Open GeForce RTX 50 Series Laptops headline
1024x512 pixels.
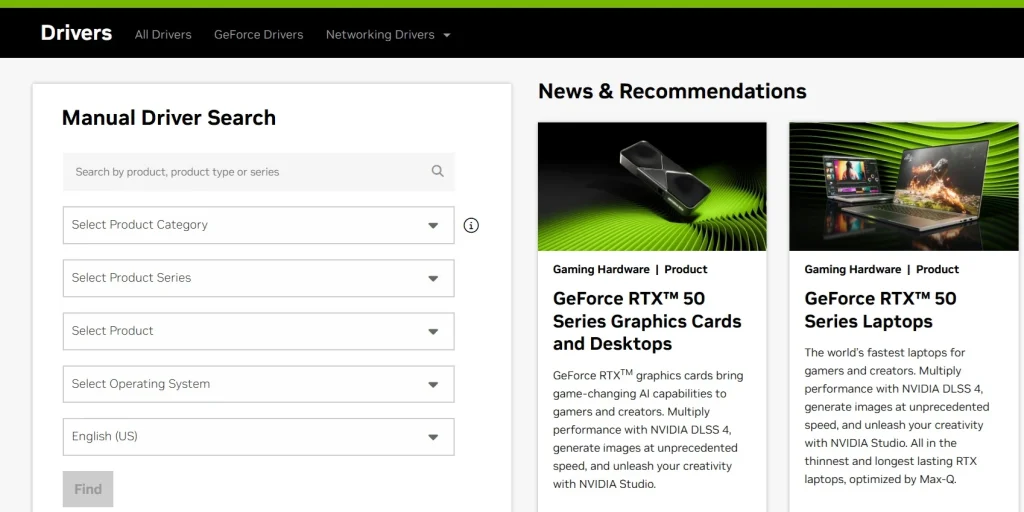point(880,310)
